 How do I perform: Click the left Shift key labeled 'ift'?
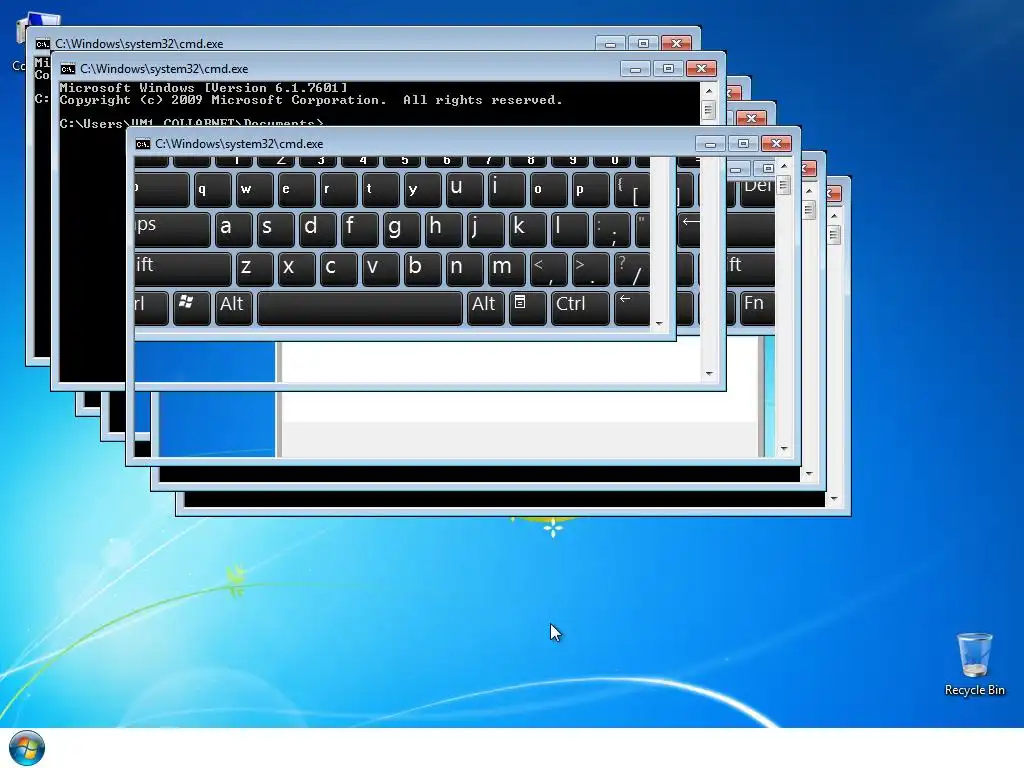(182, 269)
